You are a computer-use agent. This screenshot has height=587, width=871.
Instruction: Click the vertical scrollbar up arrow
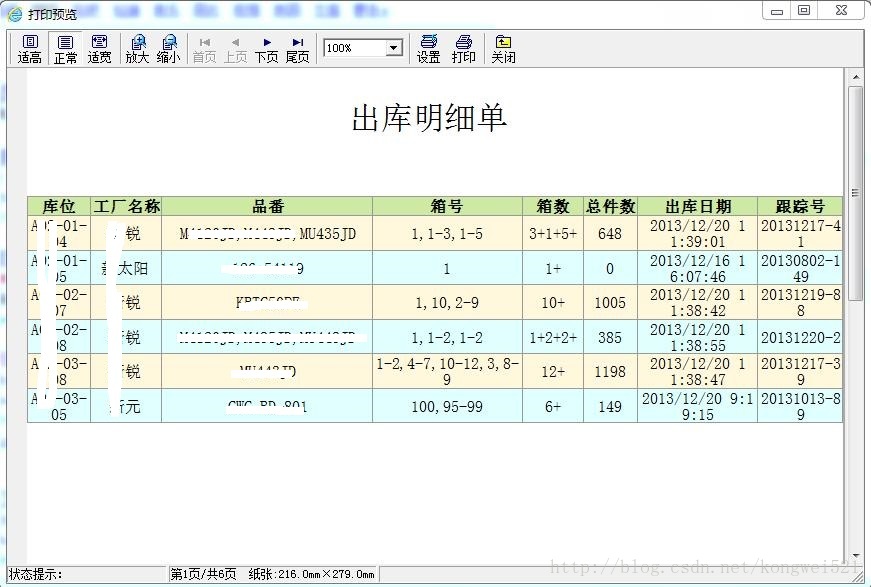pos(855,76)
